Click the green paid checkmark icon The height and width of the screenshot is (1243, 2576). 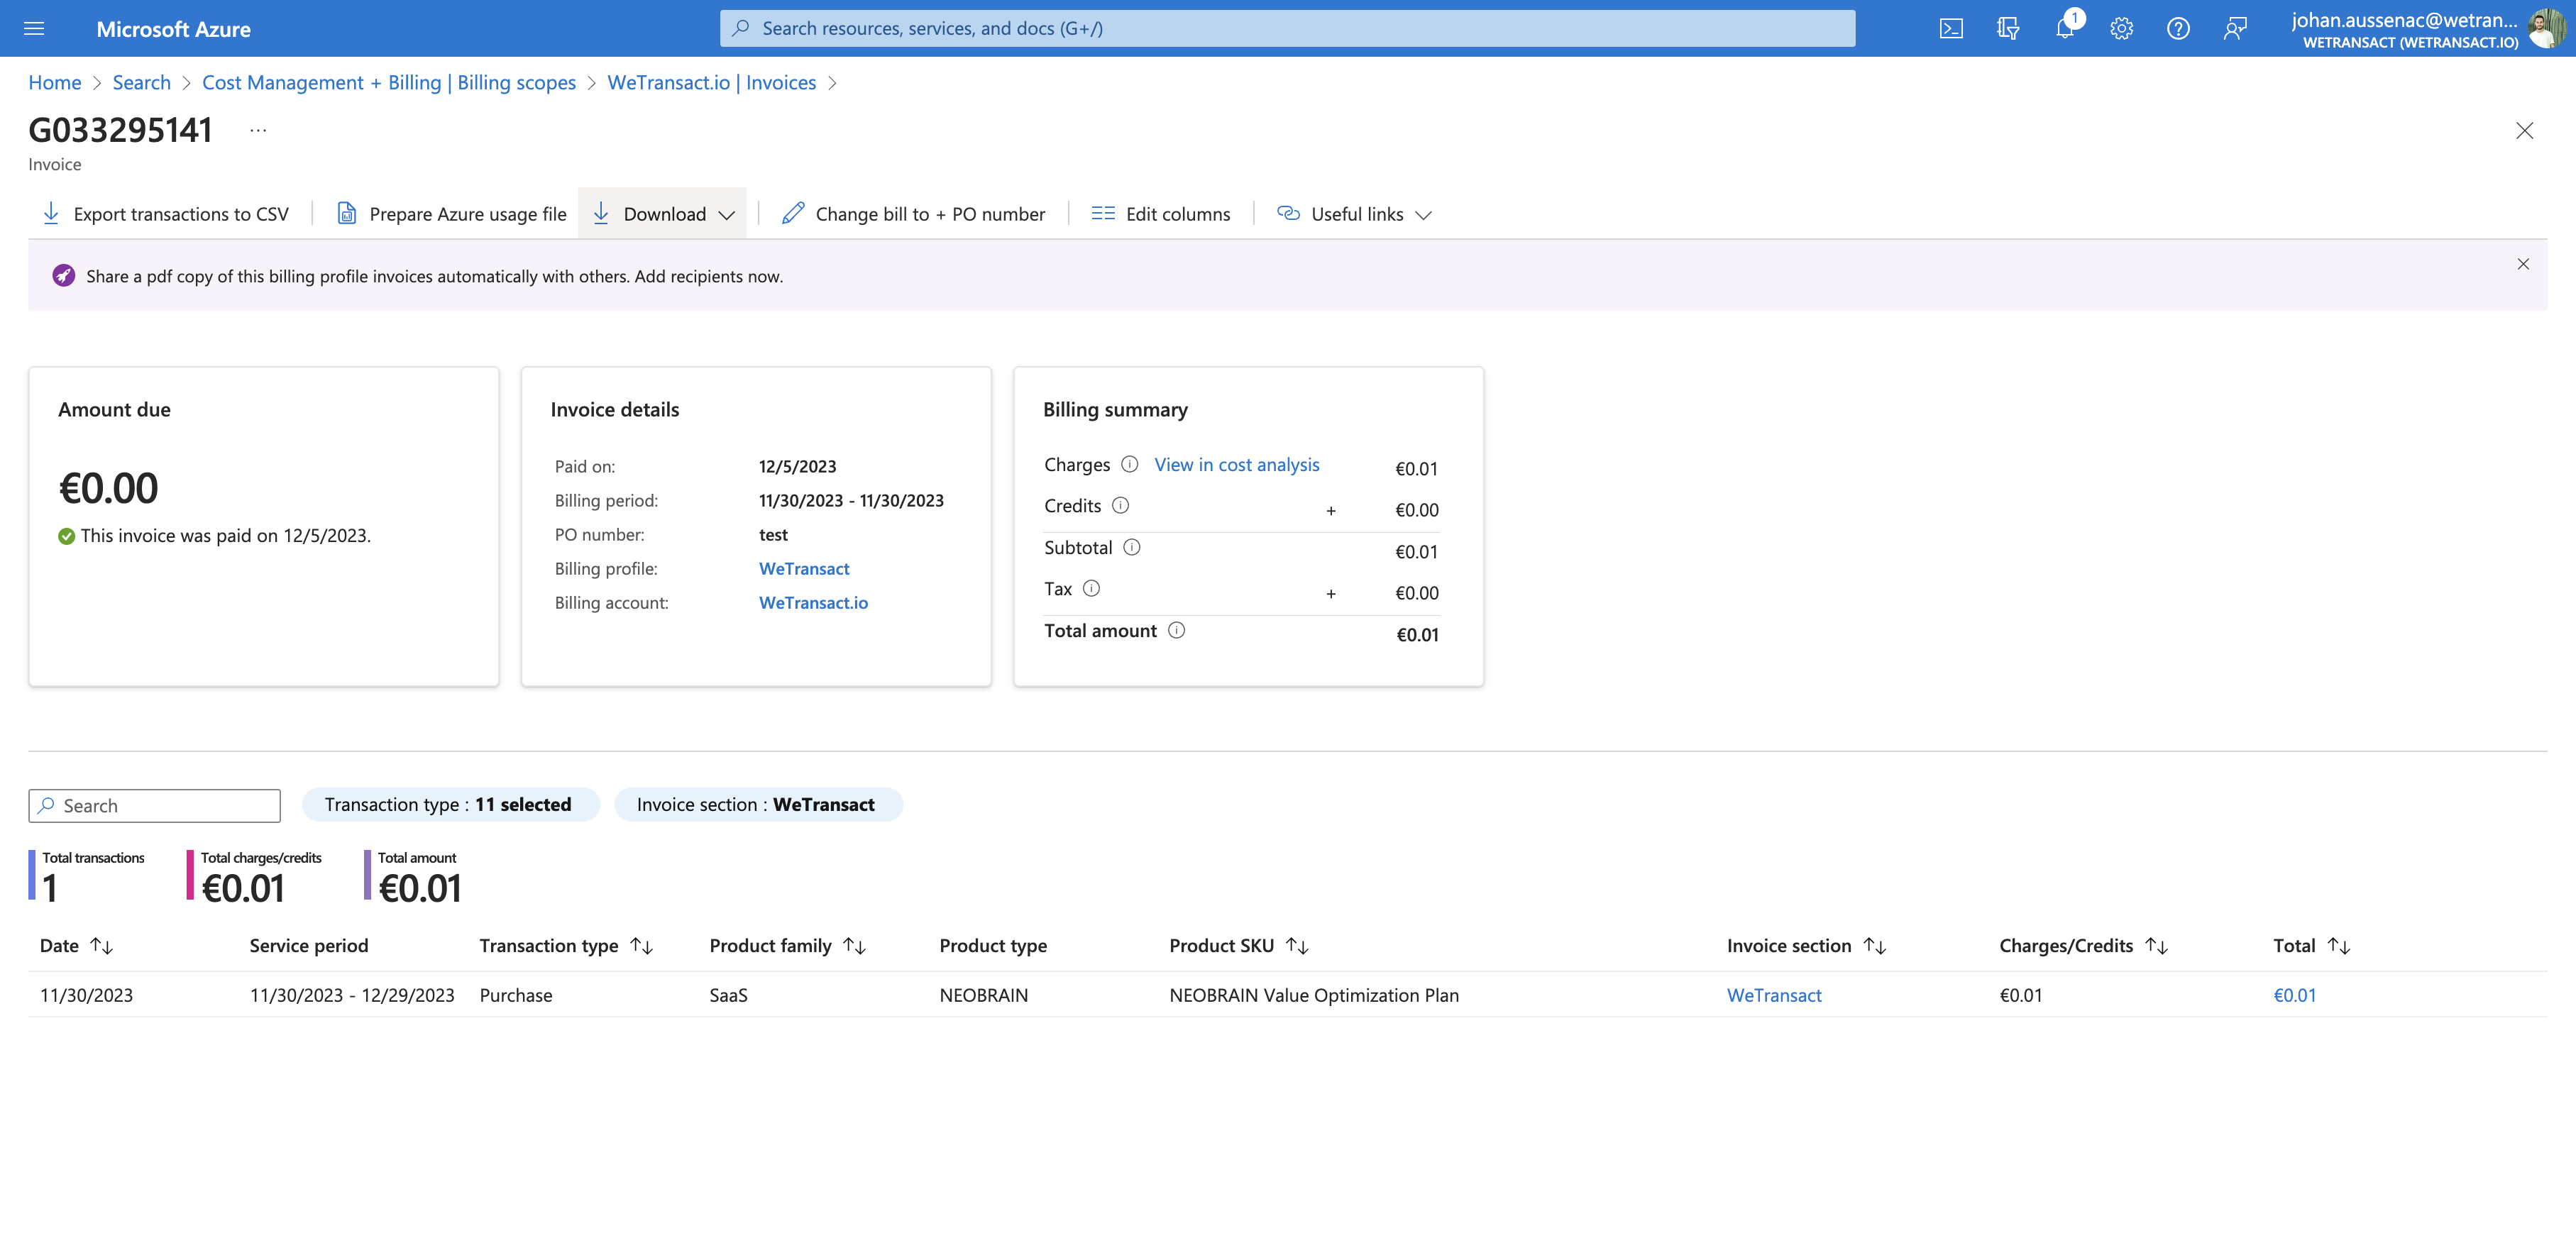click(x=66, y=536)
